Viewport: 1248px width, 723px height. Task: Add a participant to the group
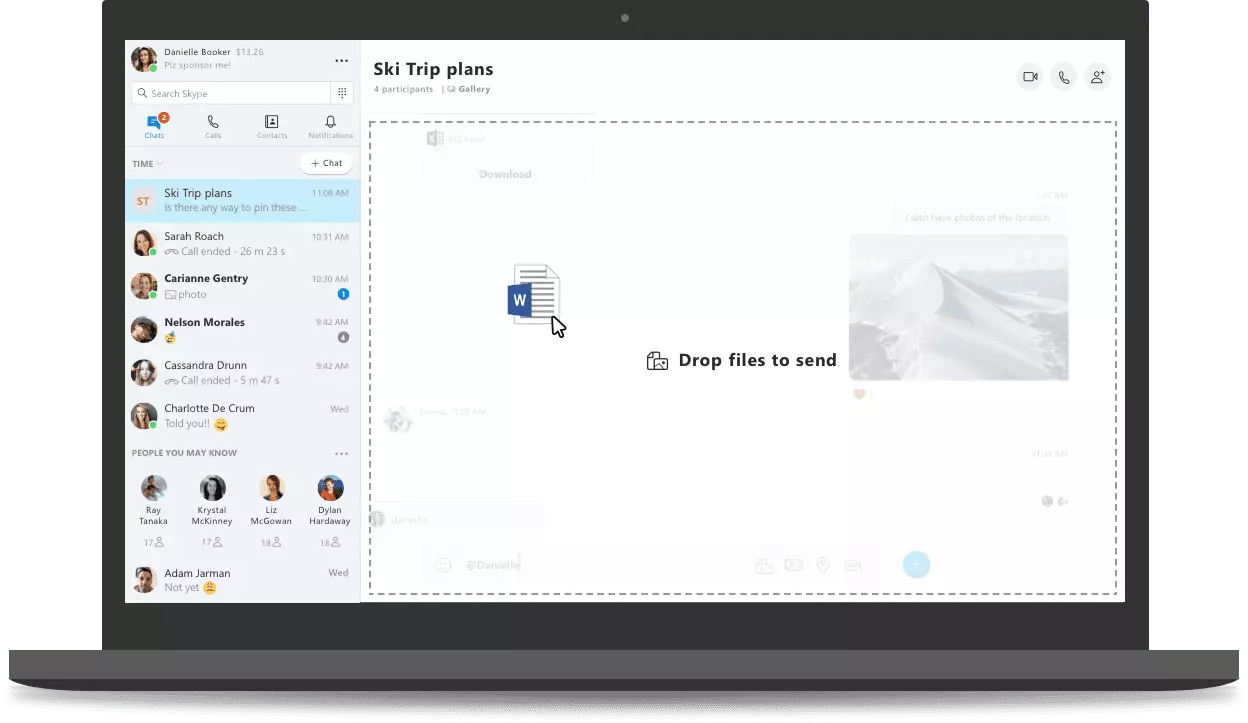(x=1097, y=77)
